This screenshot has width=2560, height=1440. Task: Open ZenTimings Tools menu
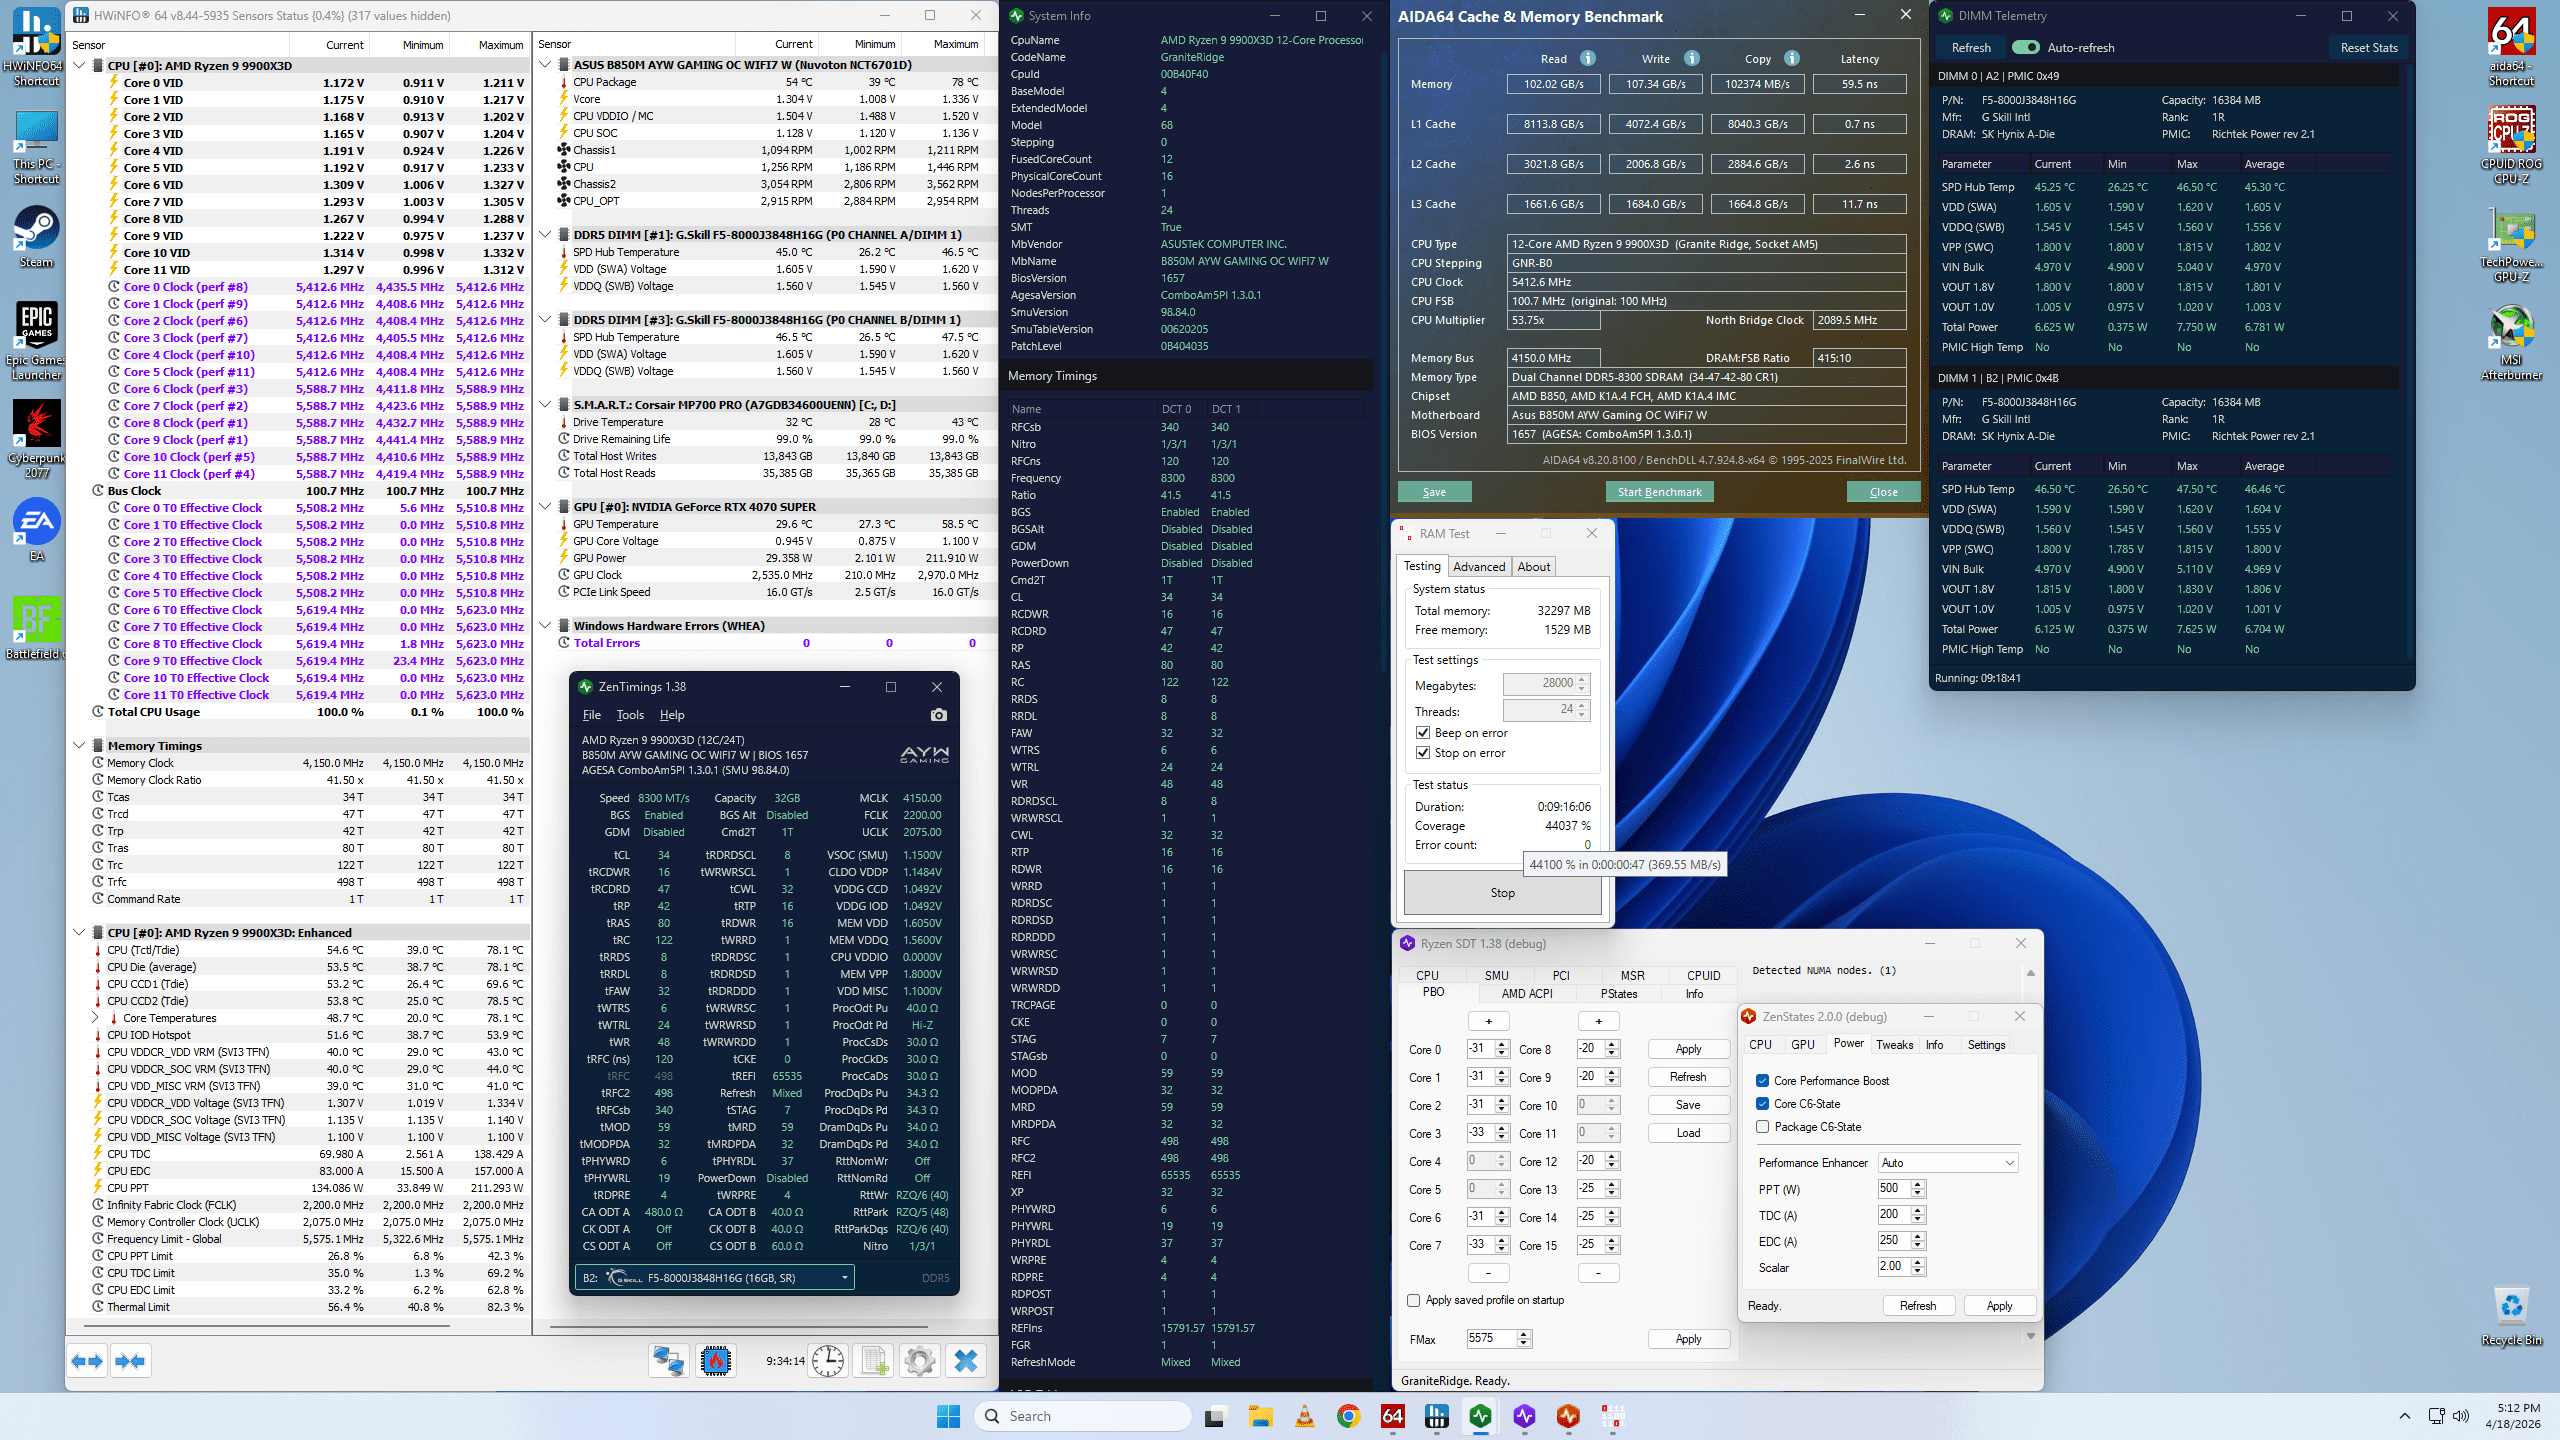coord(630,715)
